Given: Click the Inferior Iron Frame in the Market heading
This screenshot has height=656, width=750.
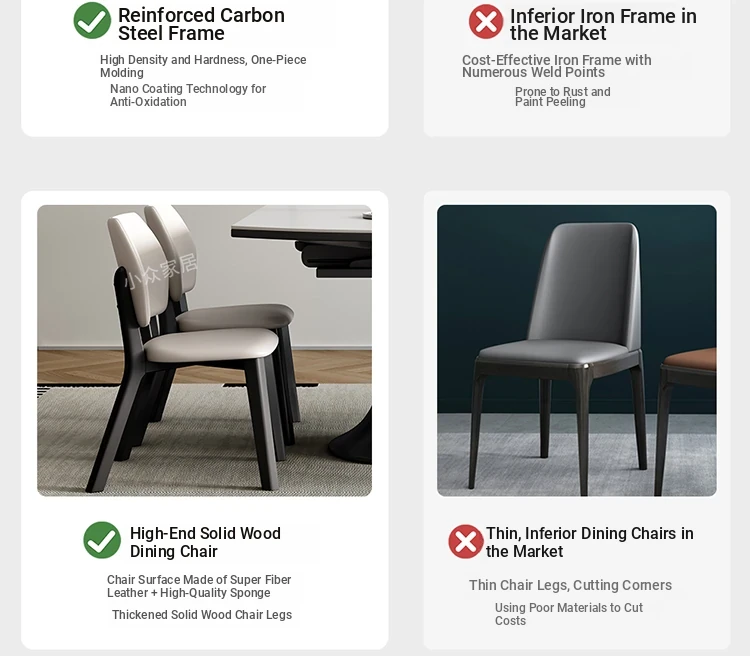Looking at the screenshot, I should coord(603,25).
